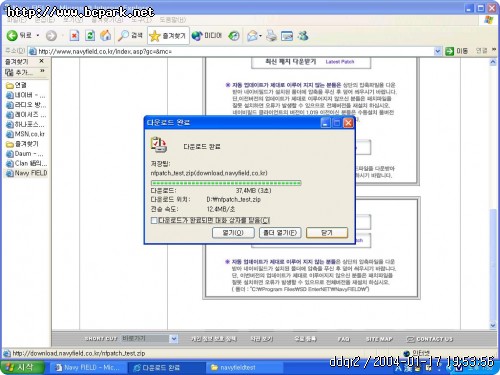Expand the links toolbar chevron
The width and height of the screenshot is (500, 375).
(494, 50)
